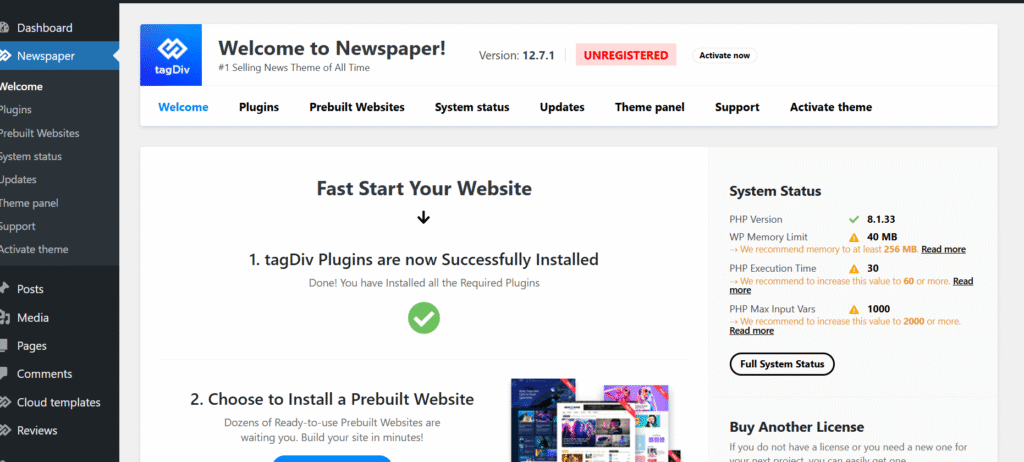This screenshot has width=1024, height=462.
Task: Switch to the Plugins tab
Action: click(x=259, y=107)
